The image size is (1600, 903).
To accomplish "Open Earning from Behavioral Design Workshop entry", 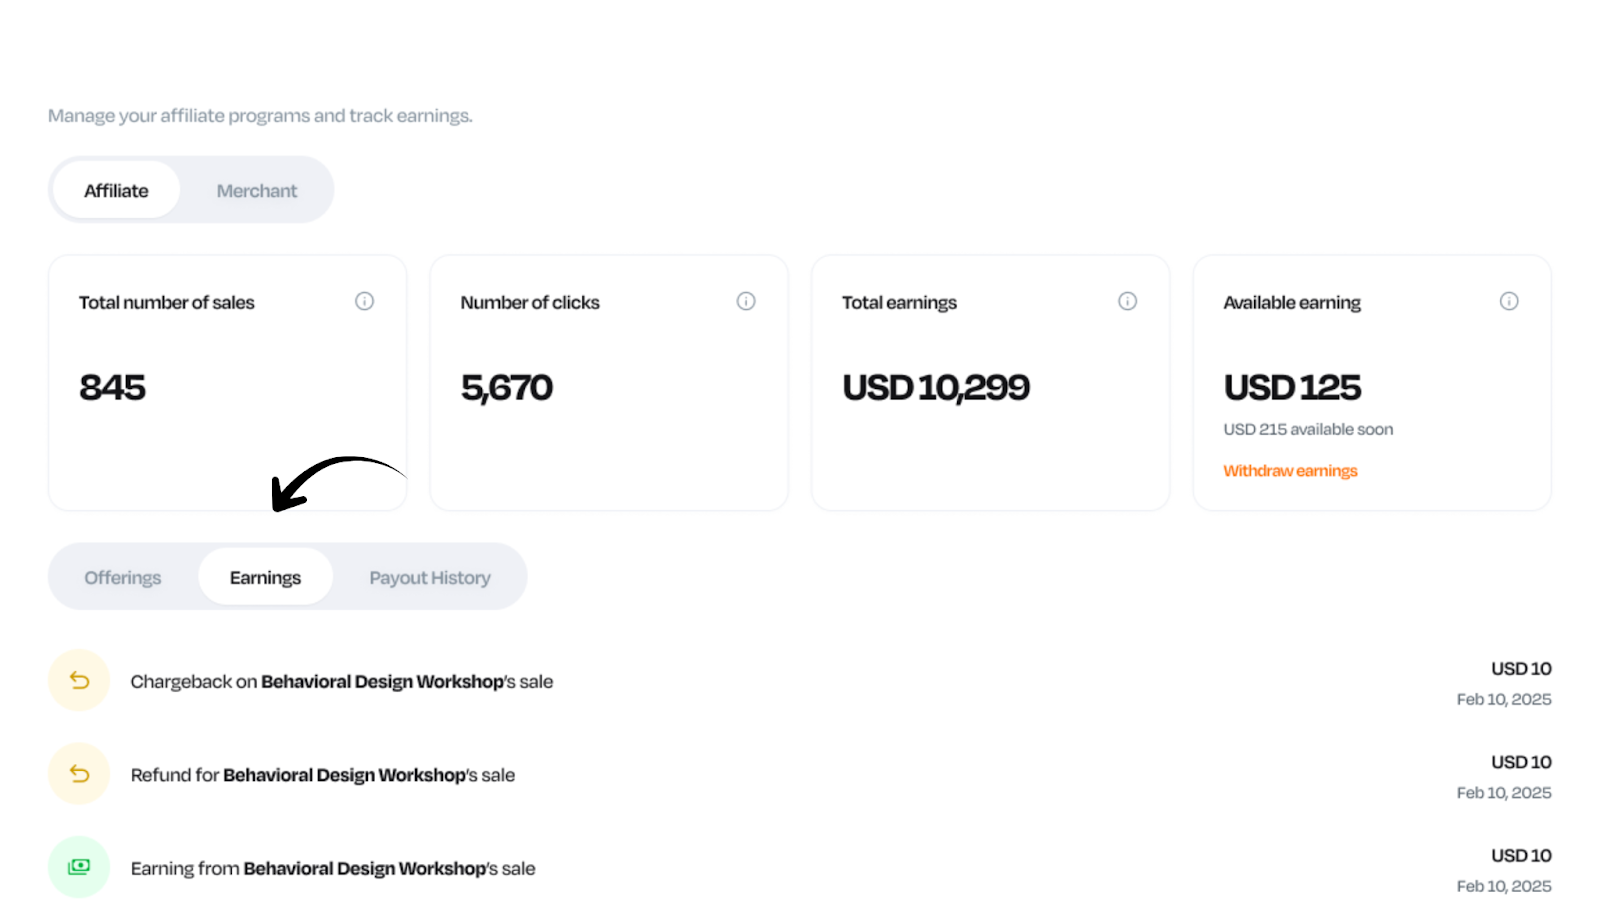I will pos(333,868).
